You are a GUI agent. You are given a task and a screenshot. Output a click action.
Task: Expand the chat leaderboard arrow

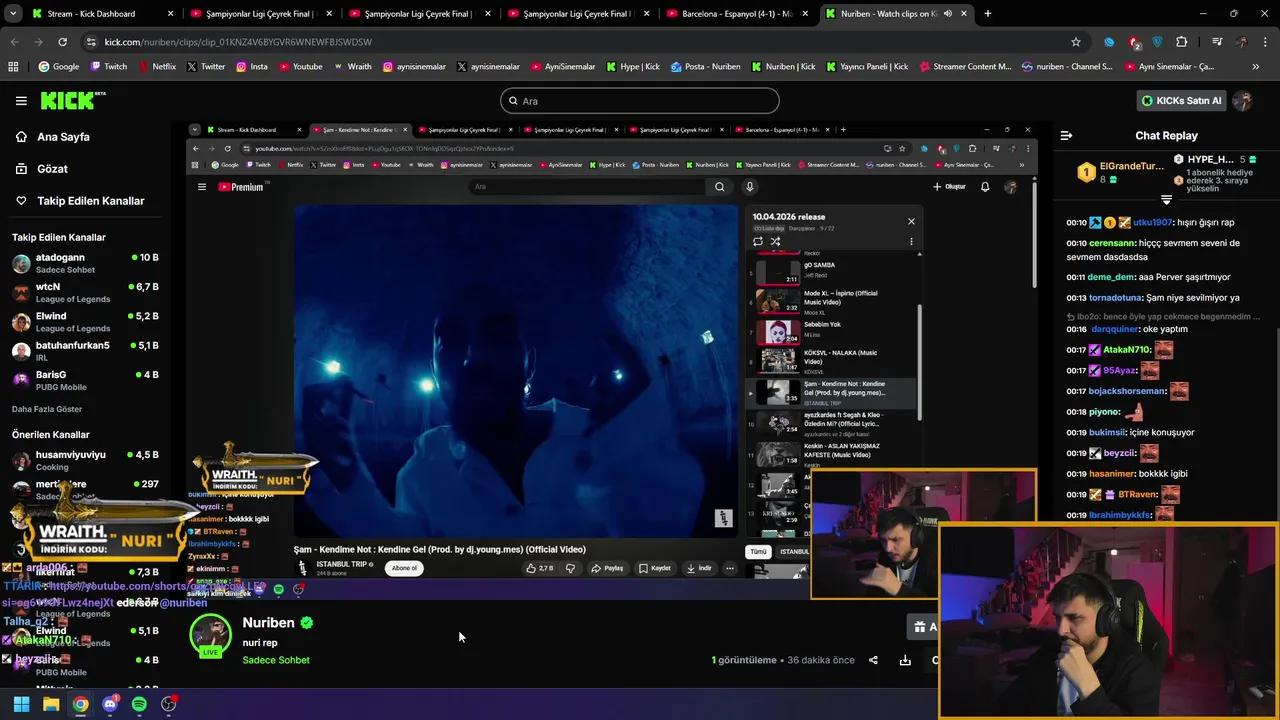pos(1166,199)
